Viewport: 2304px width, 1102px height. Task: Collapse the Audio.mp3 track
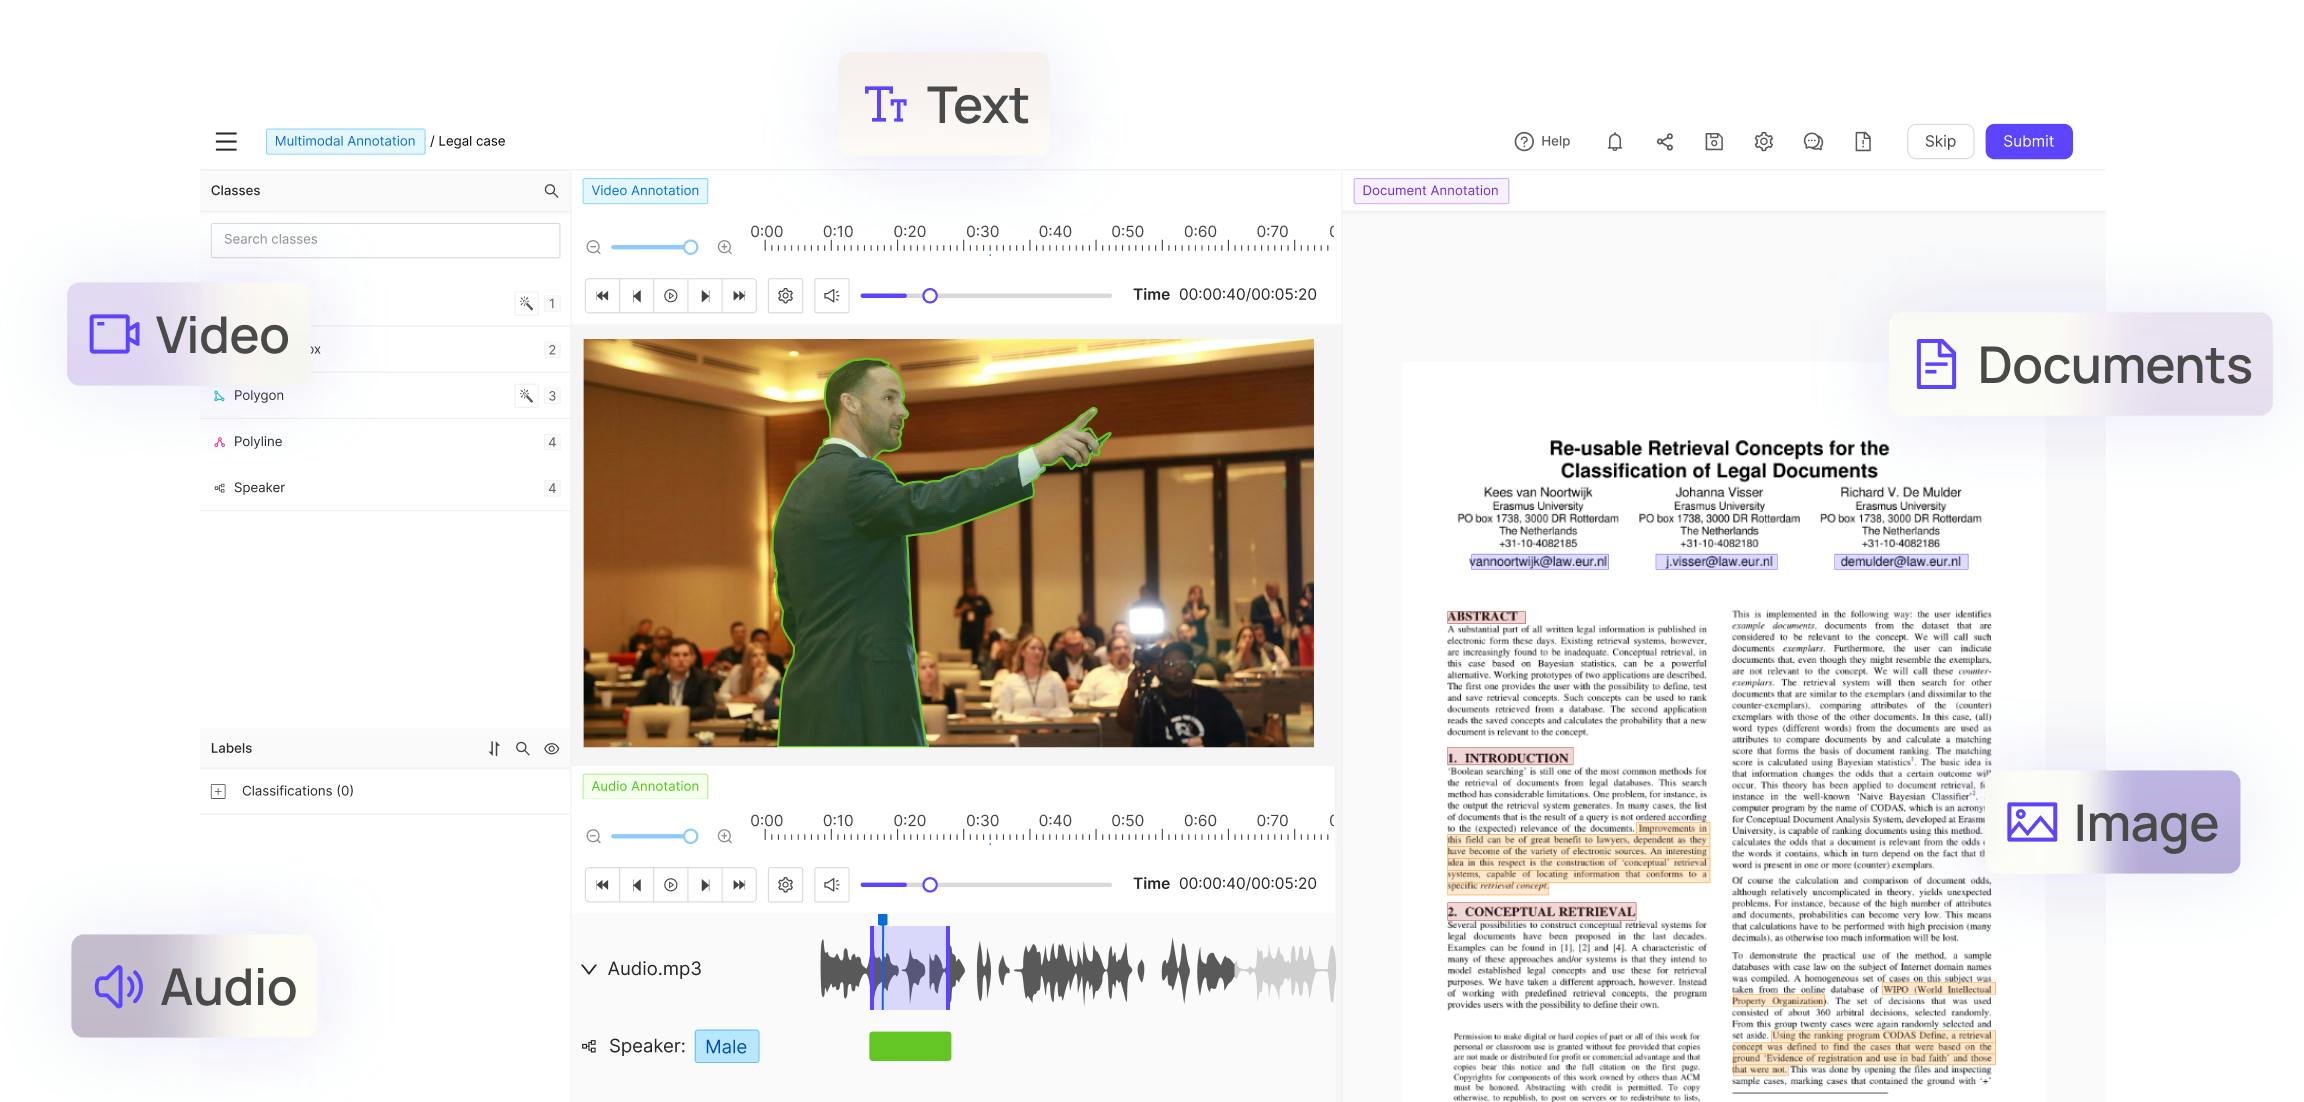tap(589, 969)
